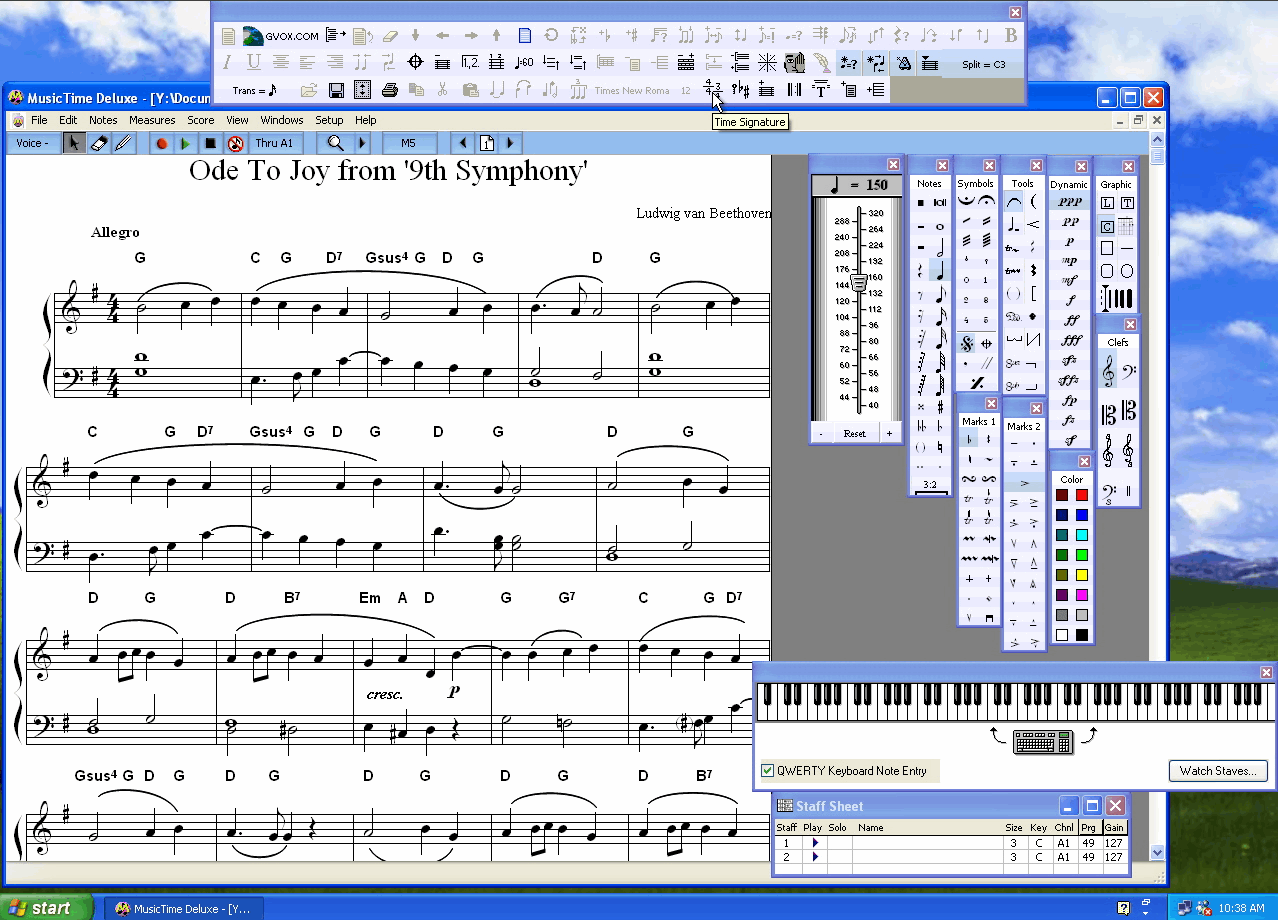1278x920 pixels.
Task: Pick the circle shape in Graphic palette
Action: pyautogui.click(x=1127, y=271)
